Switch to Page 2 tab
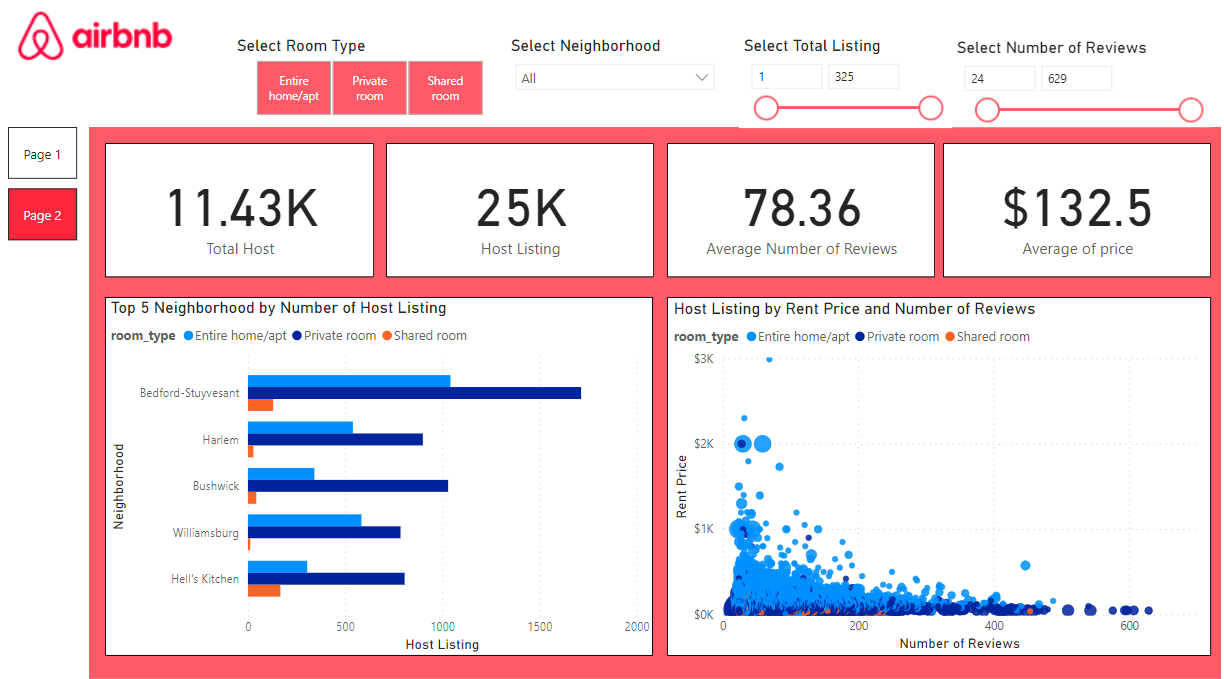The height and width of the screenshot is (679, 1224). pos(42,215)
